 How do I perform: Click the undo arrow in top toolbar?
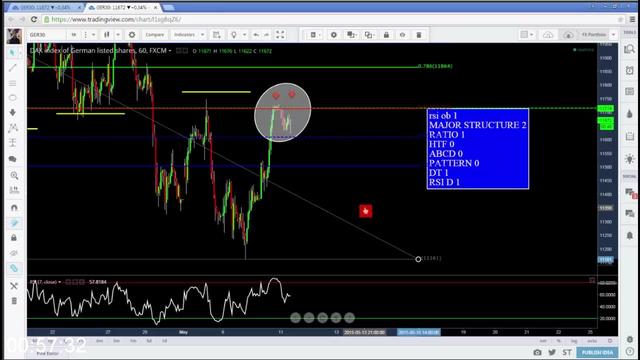[256, 35]
